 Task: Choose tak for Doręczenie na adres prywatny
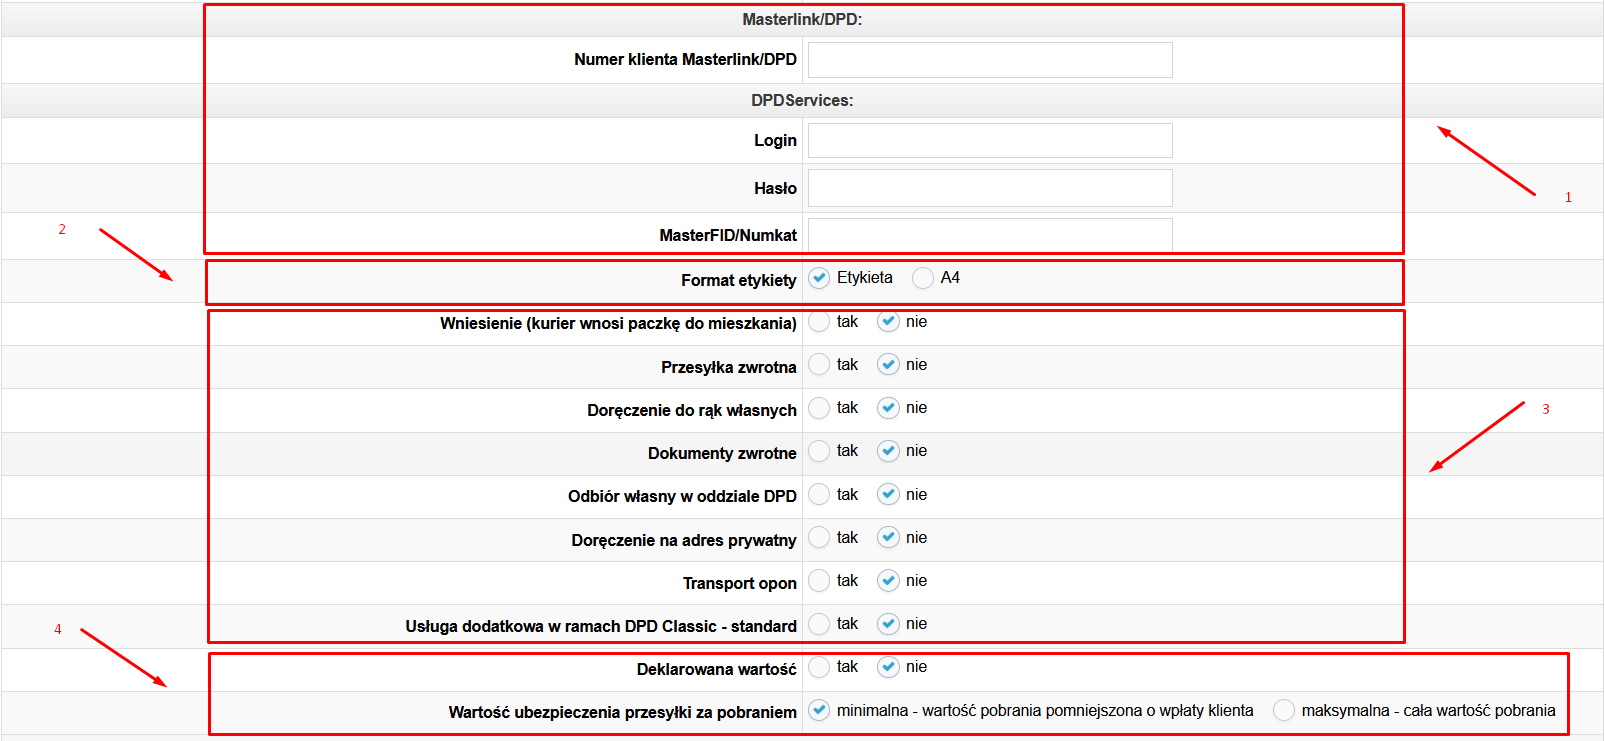pyautogui.click(x=819, y=538)
